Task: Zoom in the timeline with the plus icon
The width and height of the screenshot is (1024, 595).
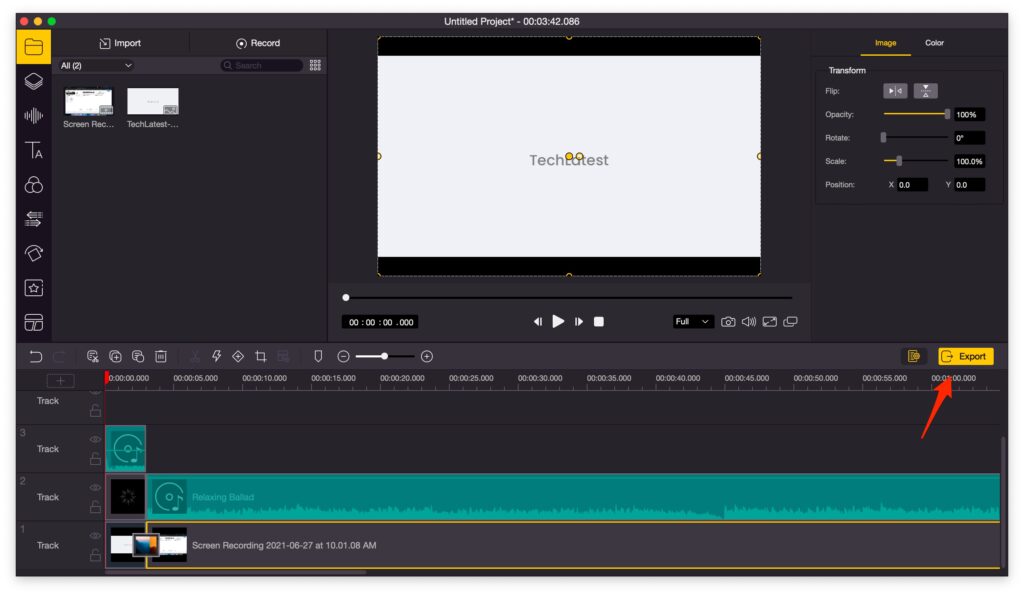Action: (x=427, y=357)
